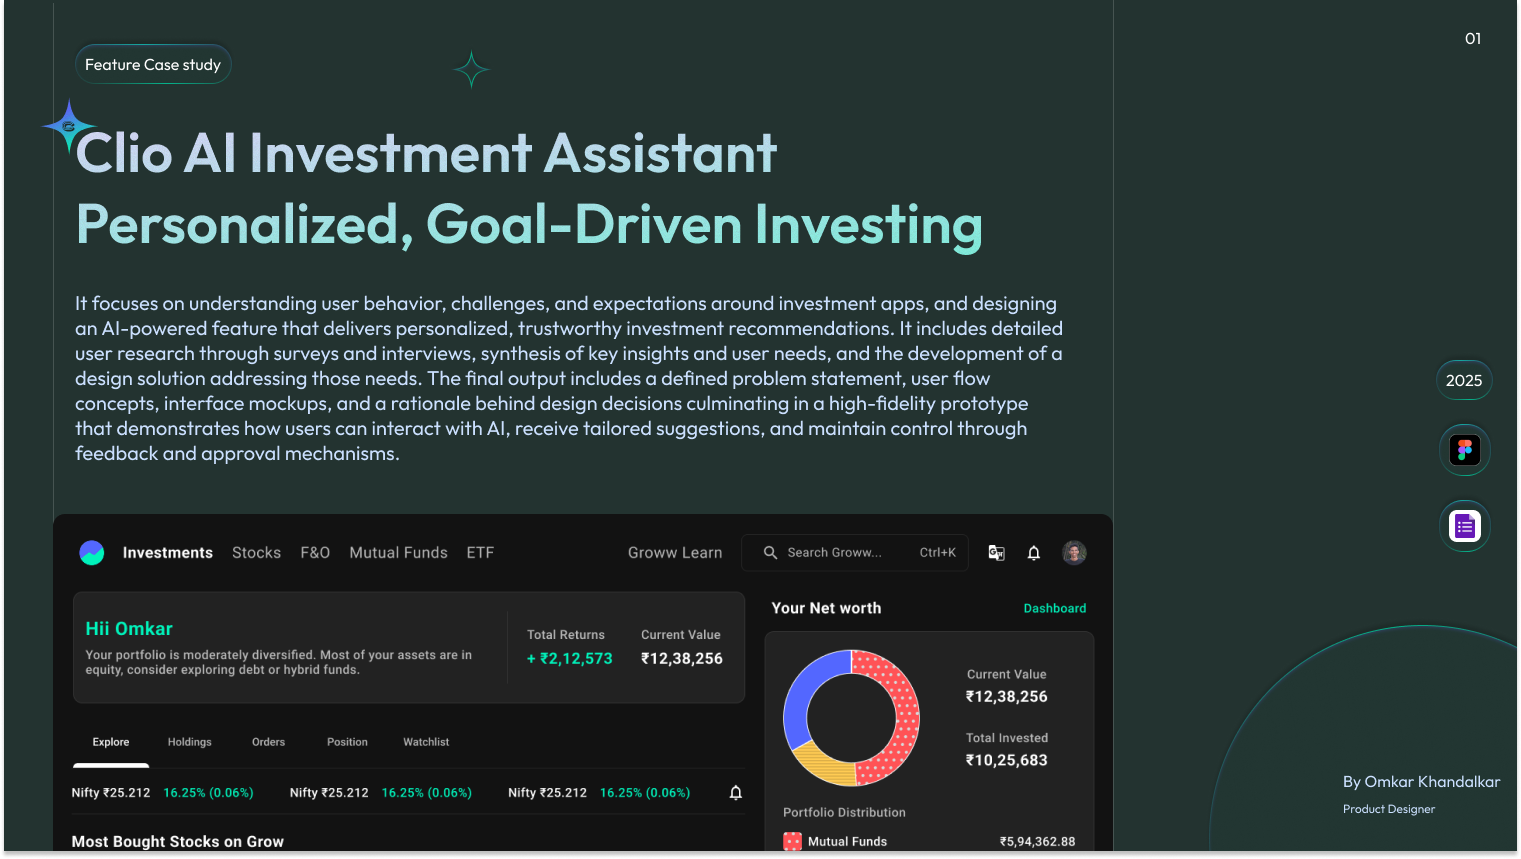
Task: Click the Most Bought Stocks on Grow heading
Action: [178, 842]
